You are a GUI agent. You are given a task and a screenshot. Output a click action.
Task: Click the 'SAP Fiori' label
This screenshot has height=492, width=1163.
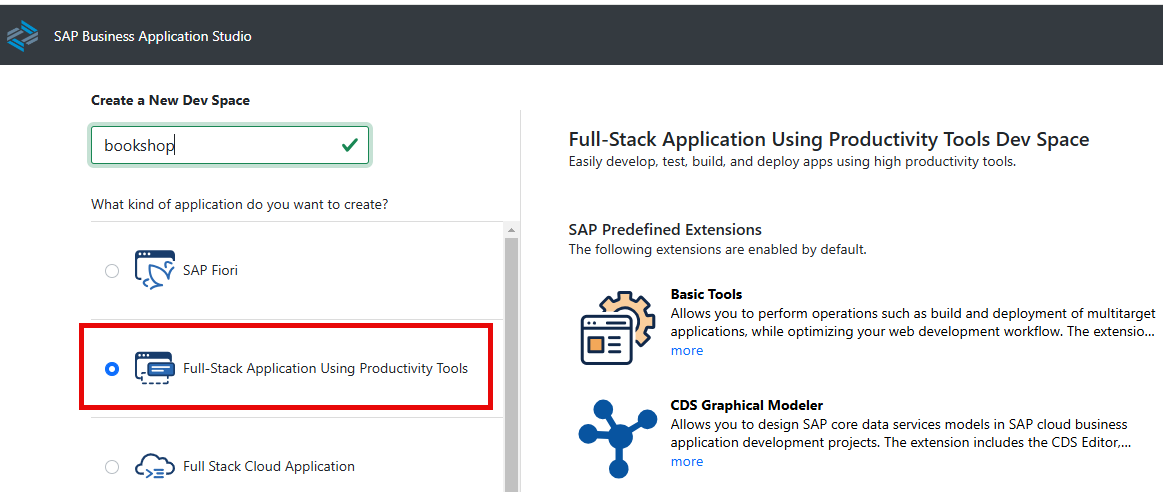pyautogui.click(x=211, y=270)
